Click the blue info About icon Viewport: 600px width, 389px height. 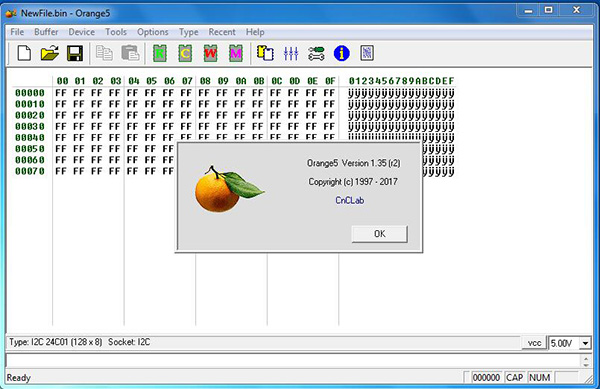click(x=341, y=53)
